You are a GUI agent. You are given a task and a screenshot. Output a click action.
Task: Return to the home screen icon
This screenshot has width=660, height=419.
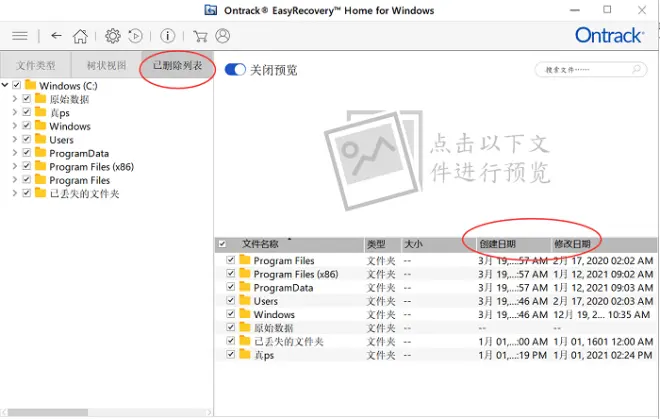[x=80, y=36]
